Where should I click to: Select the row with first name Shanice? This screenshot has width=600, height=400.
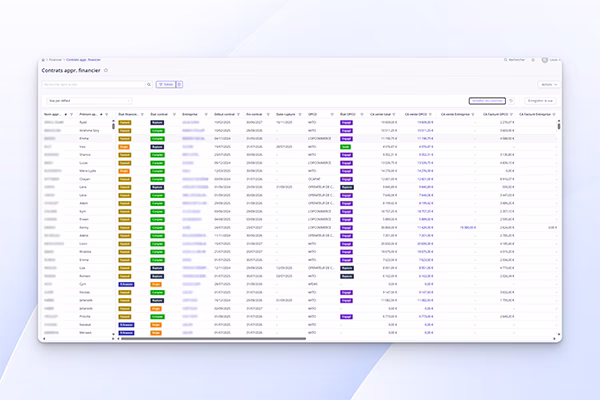(x=300, y=155)
